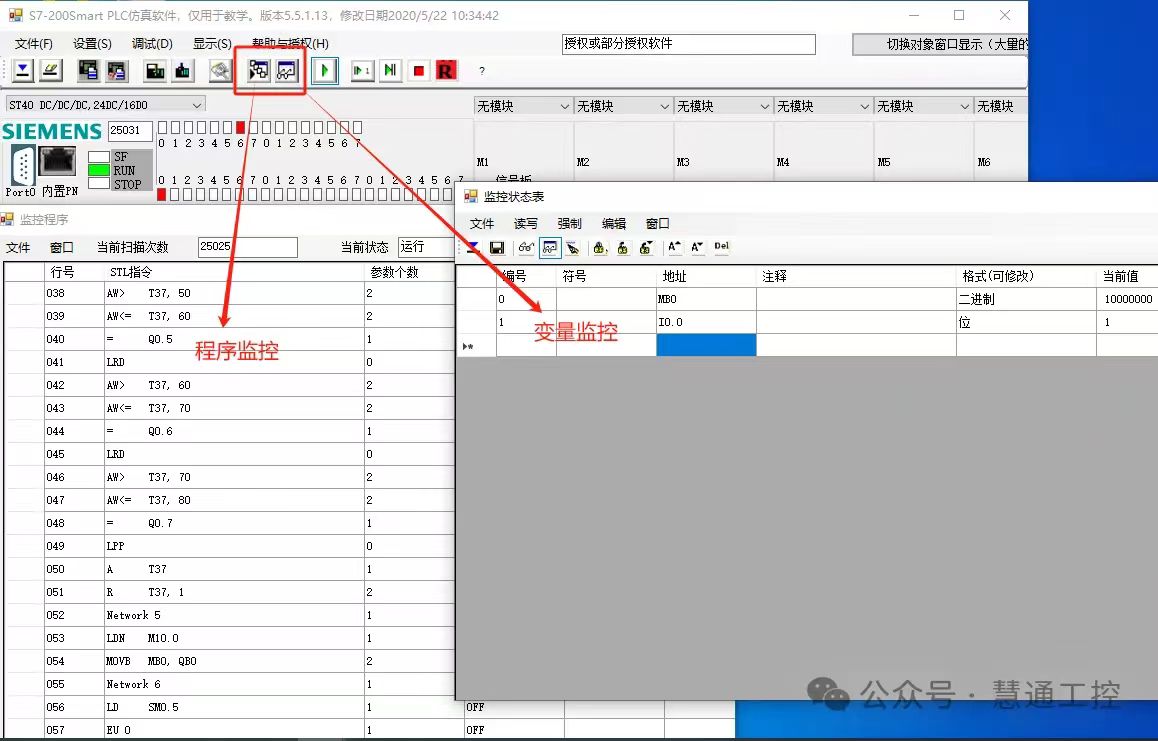
Task: Click the save floppy disk icon
Action: [497, 248]
